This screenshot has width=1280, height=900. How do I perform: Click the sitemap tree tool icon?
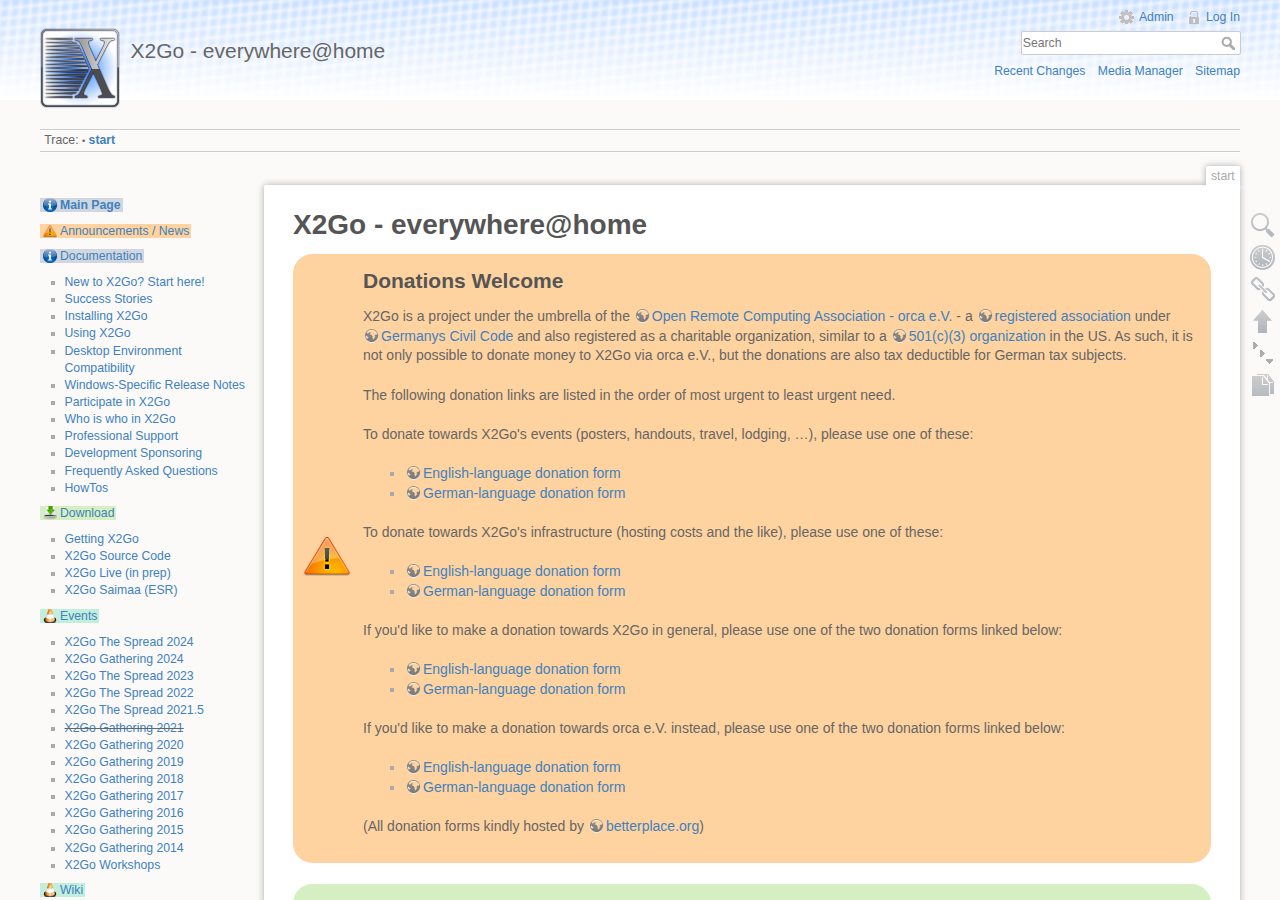(x=1263, y=353)
